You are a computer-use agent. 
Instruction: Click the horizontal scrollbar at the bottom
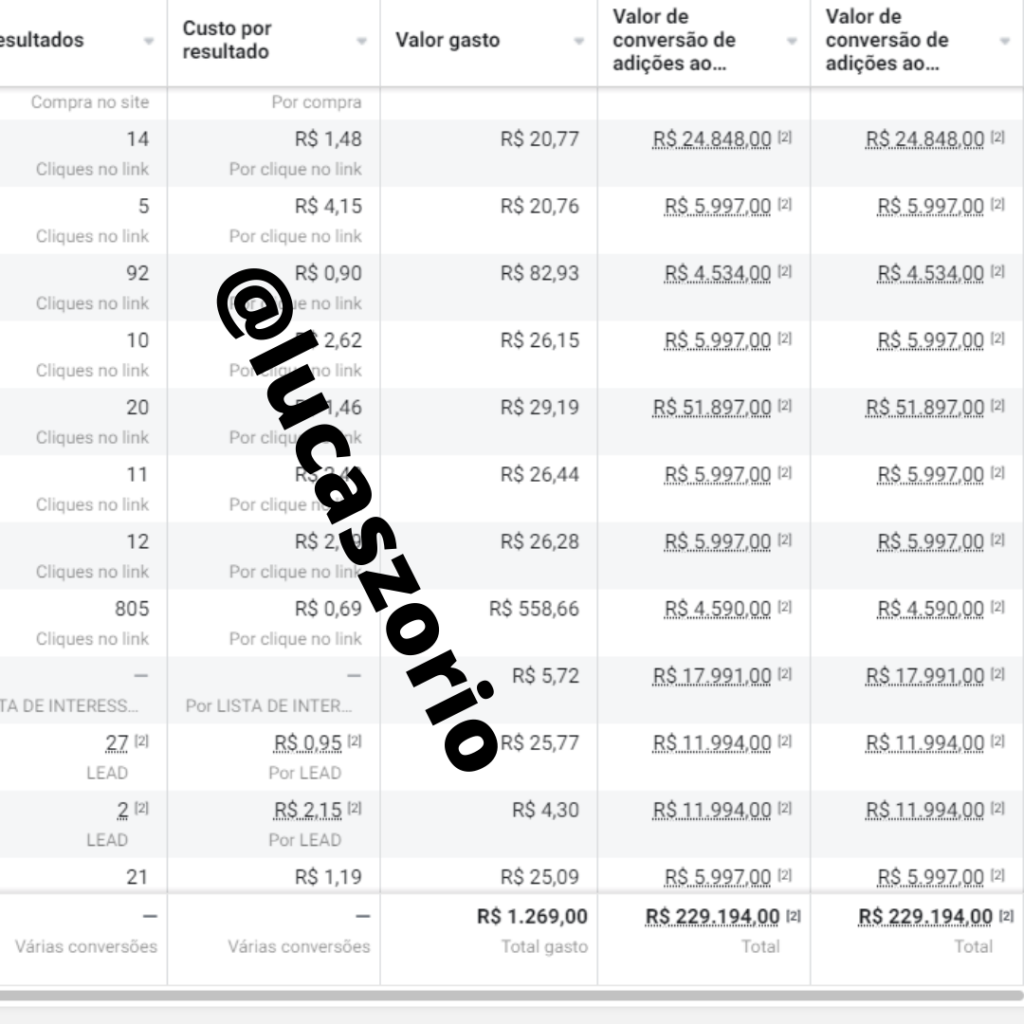512,995
